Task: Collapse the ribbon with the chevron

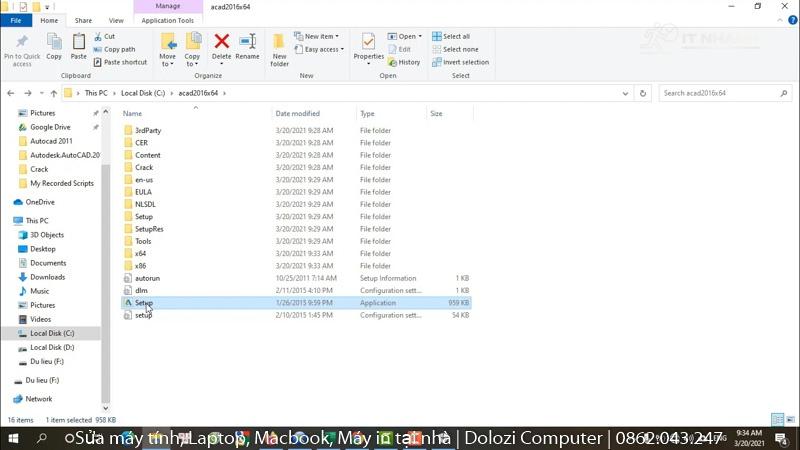Action: coord(780,20)
